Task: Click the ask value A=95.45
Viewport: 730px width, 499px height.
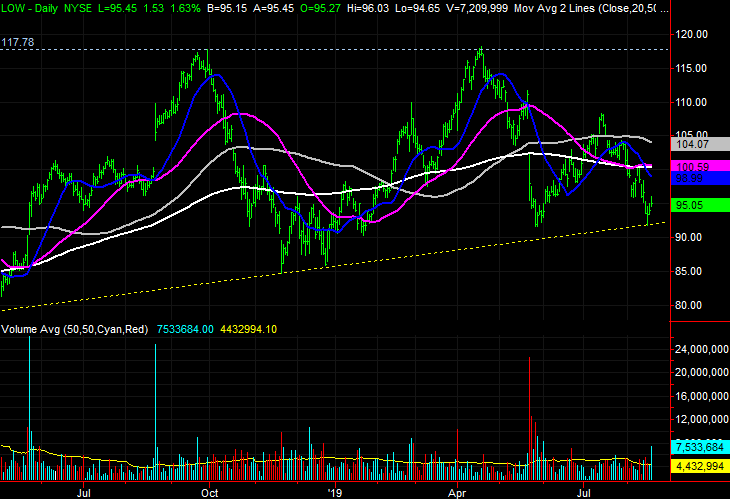Action: (x=273, y=8)
